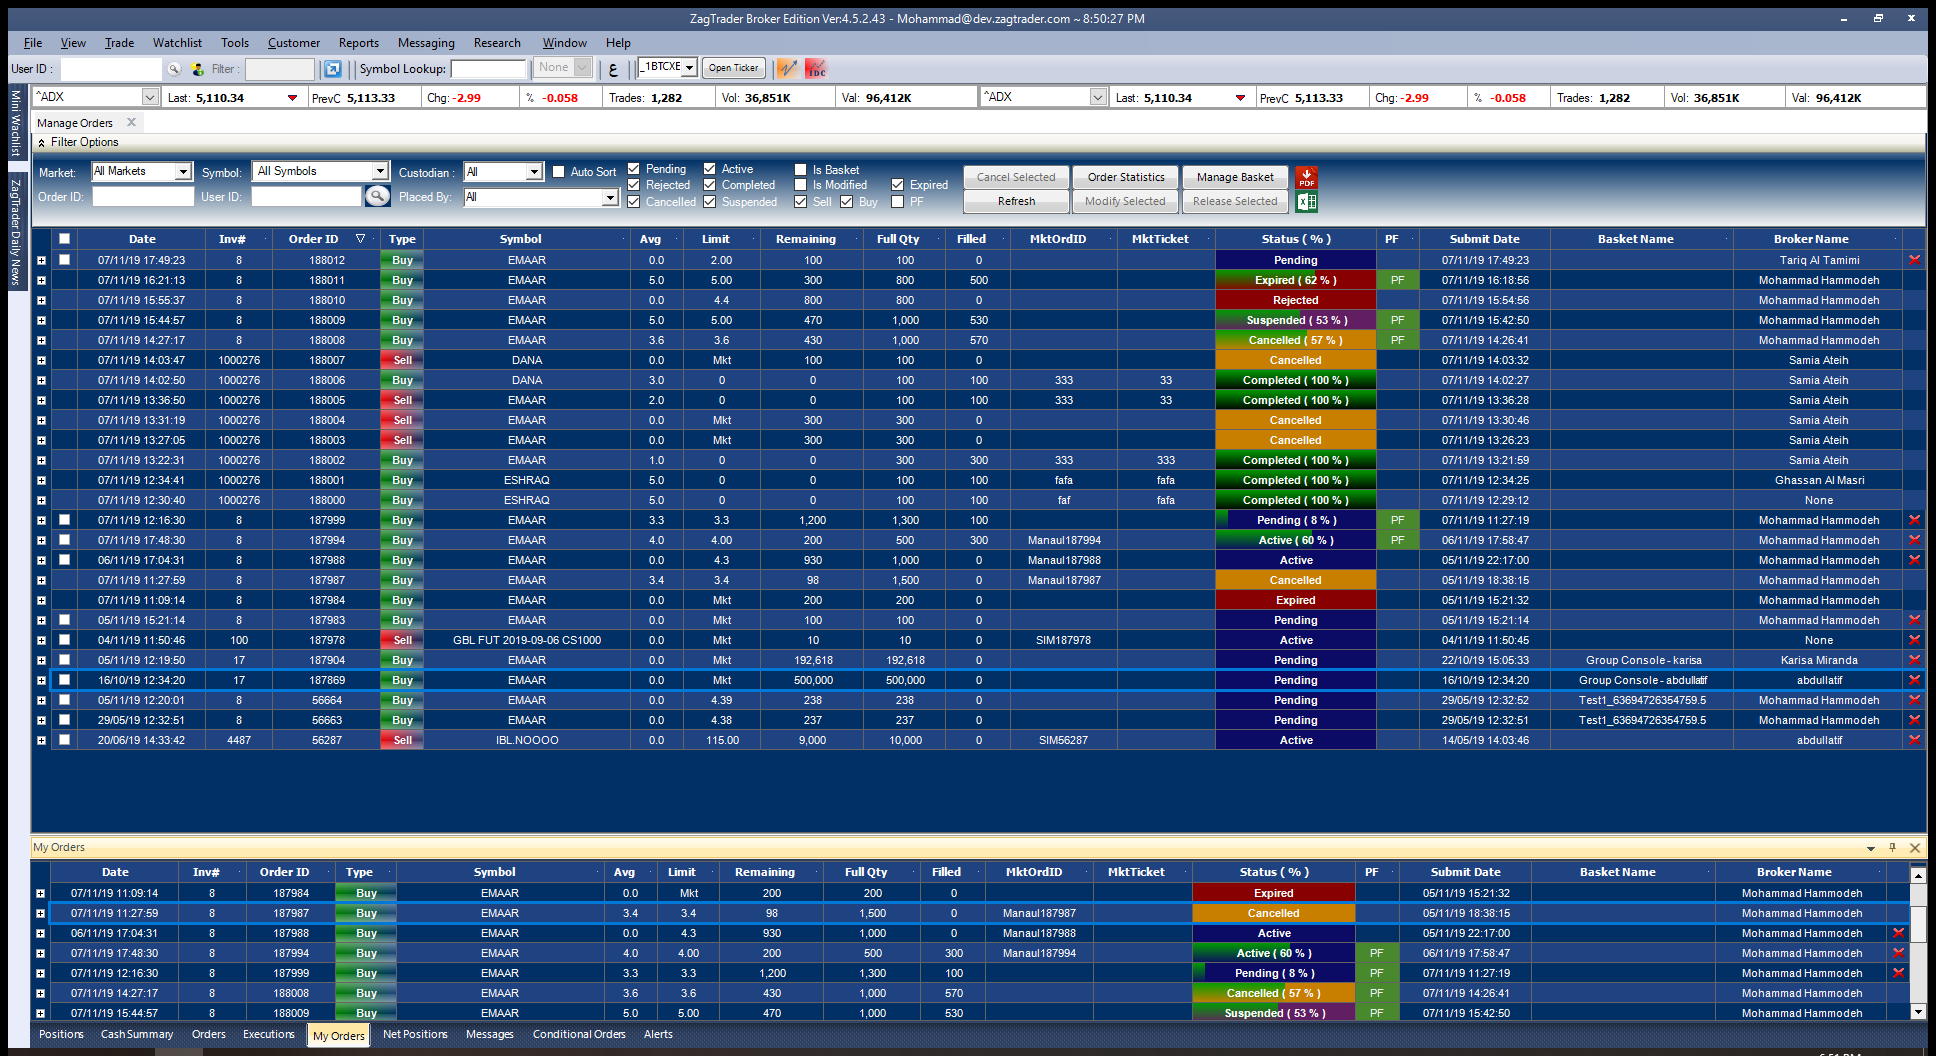Screen dimensions: 1936x1056
Task: Uncheck the Pending filter checkbox
Action: pyautogui.click(x=634, y=168)
